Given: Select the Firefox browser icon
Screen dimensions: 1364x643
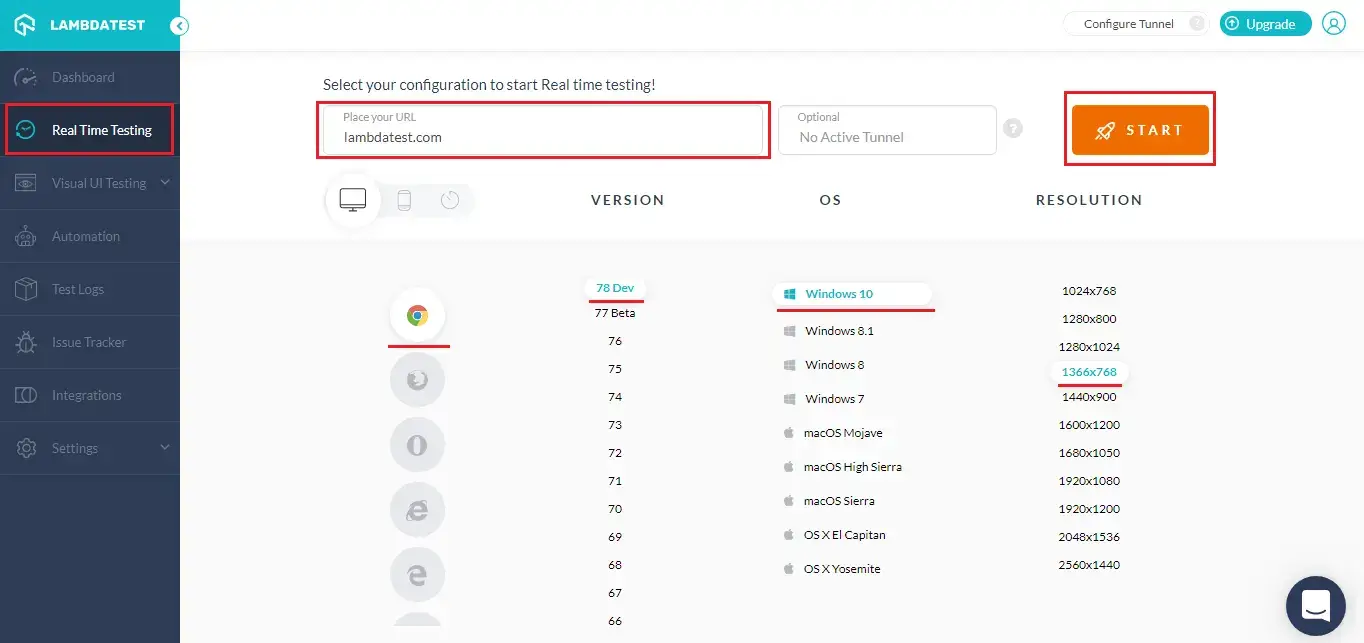Looking at the screenshot, I should click(417, 380).
